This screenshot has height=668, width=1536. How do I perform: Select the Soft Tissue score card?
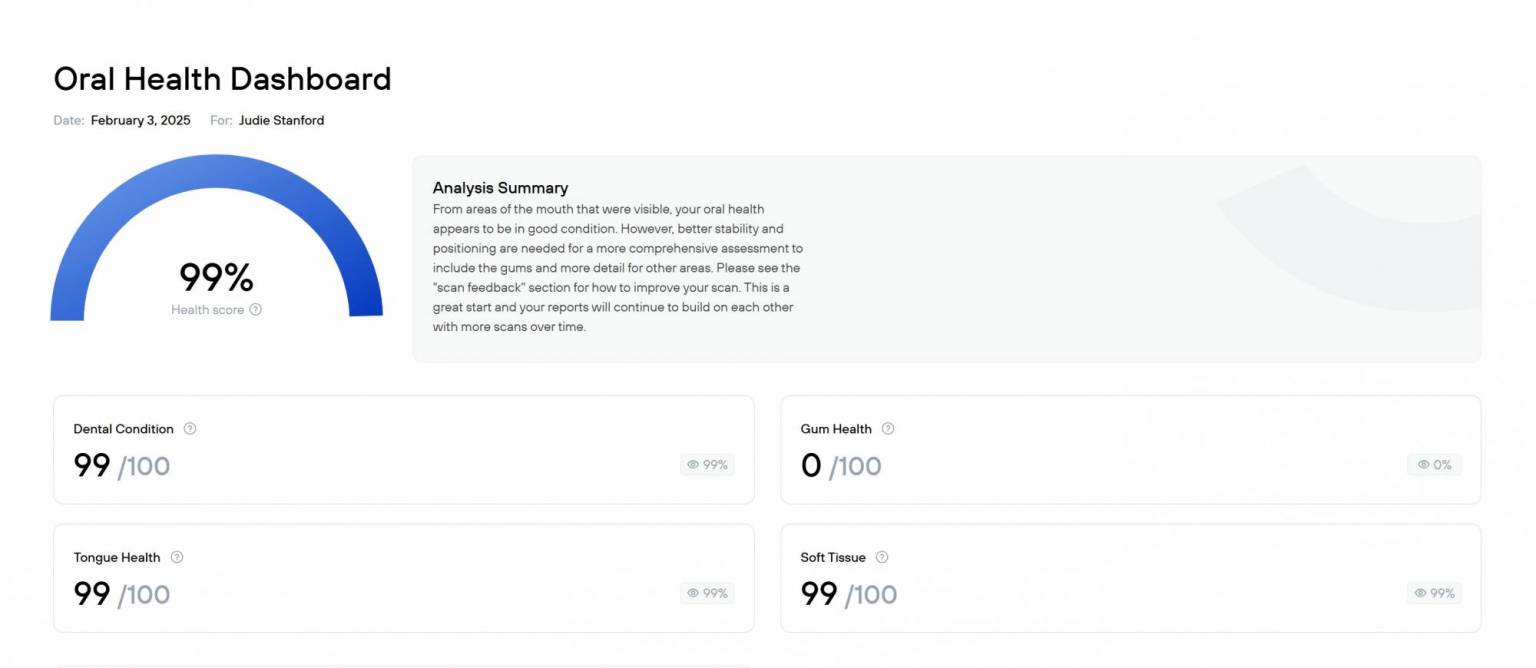tap(1130, 578)
